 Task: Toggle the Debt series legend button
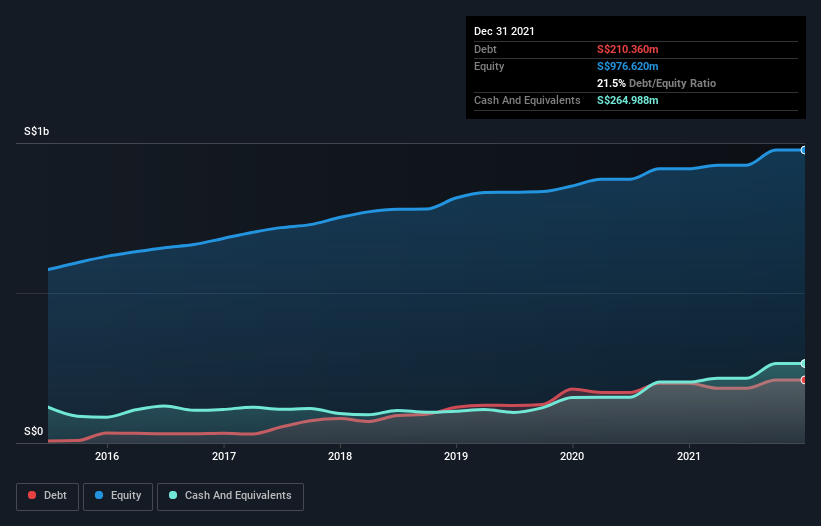pyautogui.click(x=48, y=496)
